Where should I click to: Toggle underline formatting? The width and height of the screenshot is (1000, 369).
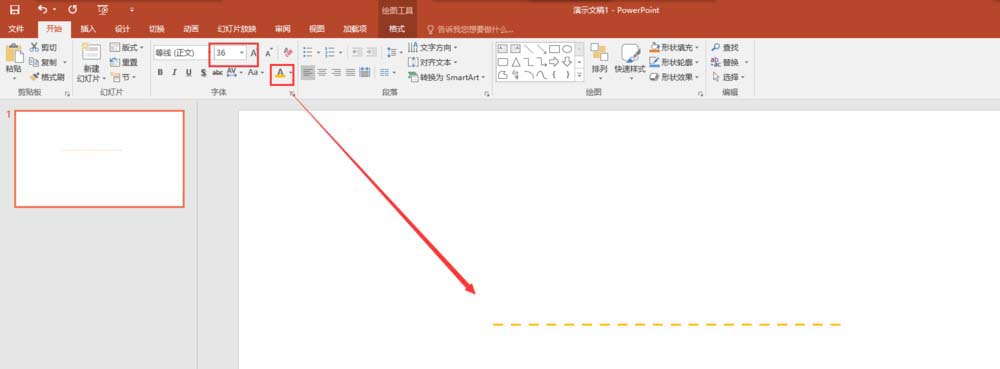(x=189, y=73)
